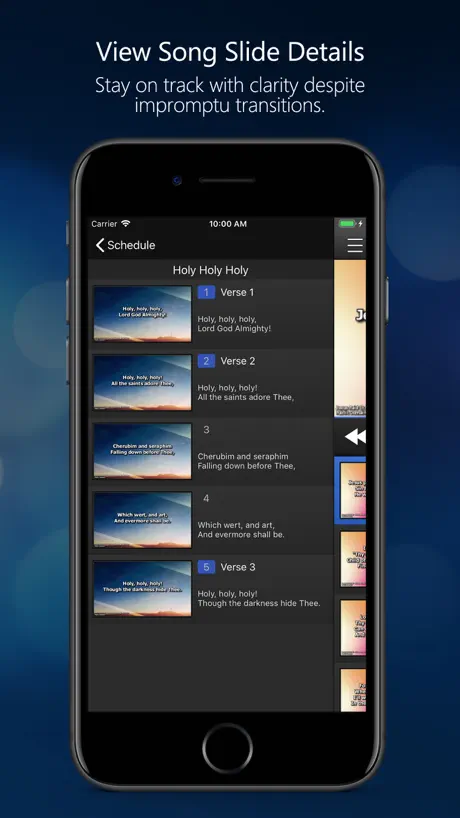Image resolution: width=460 pixels, height=818 pixels.
Task: Tap lyrics 'Though the darkness hide Thee.'
Action: 259,604
